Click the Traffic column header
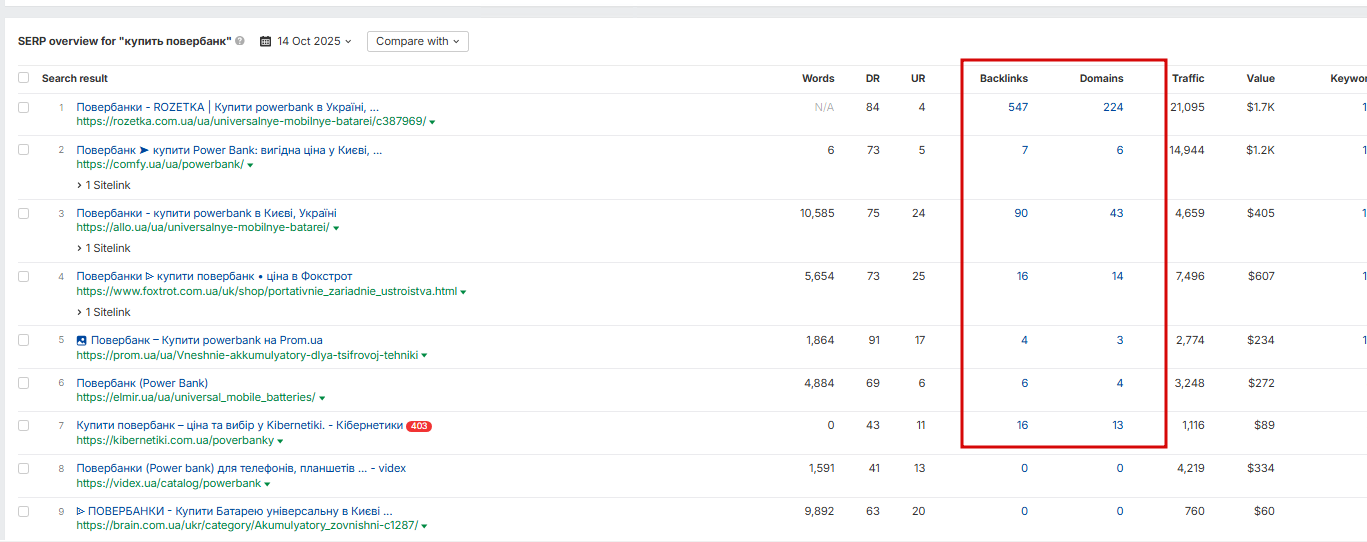 (1188, 78)
